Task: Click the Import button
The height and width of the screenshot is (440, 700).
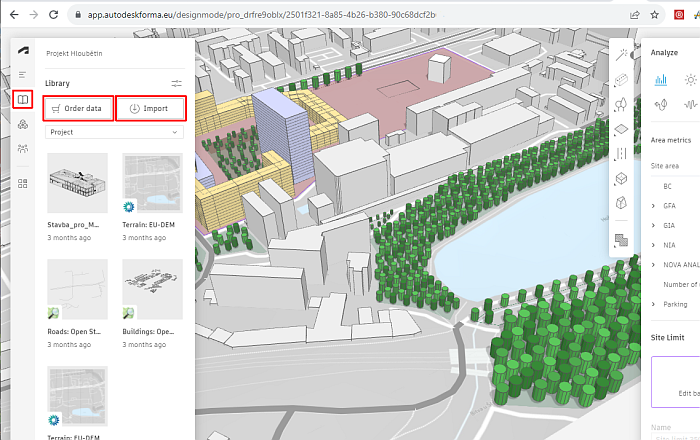Action: click(x=150, y=108)
